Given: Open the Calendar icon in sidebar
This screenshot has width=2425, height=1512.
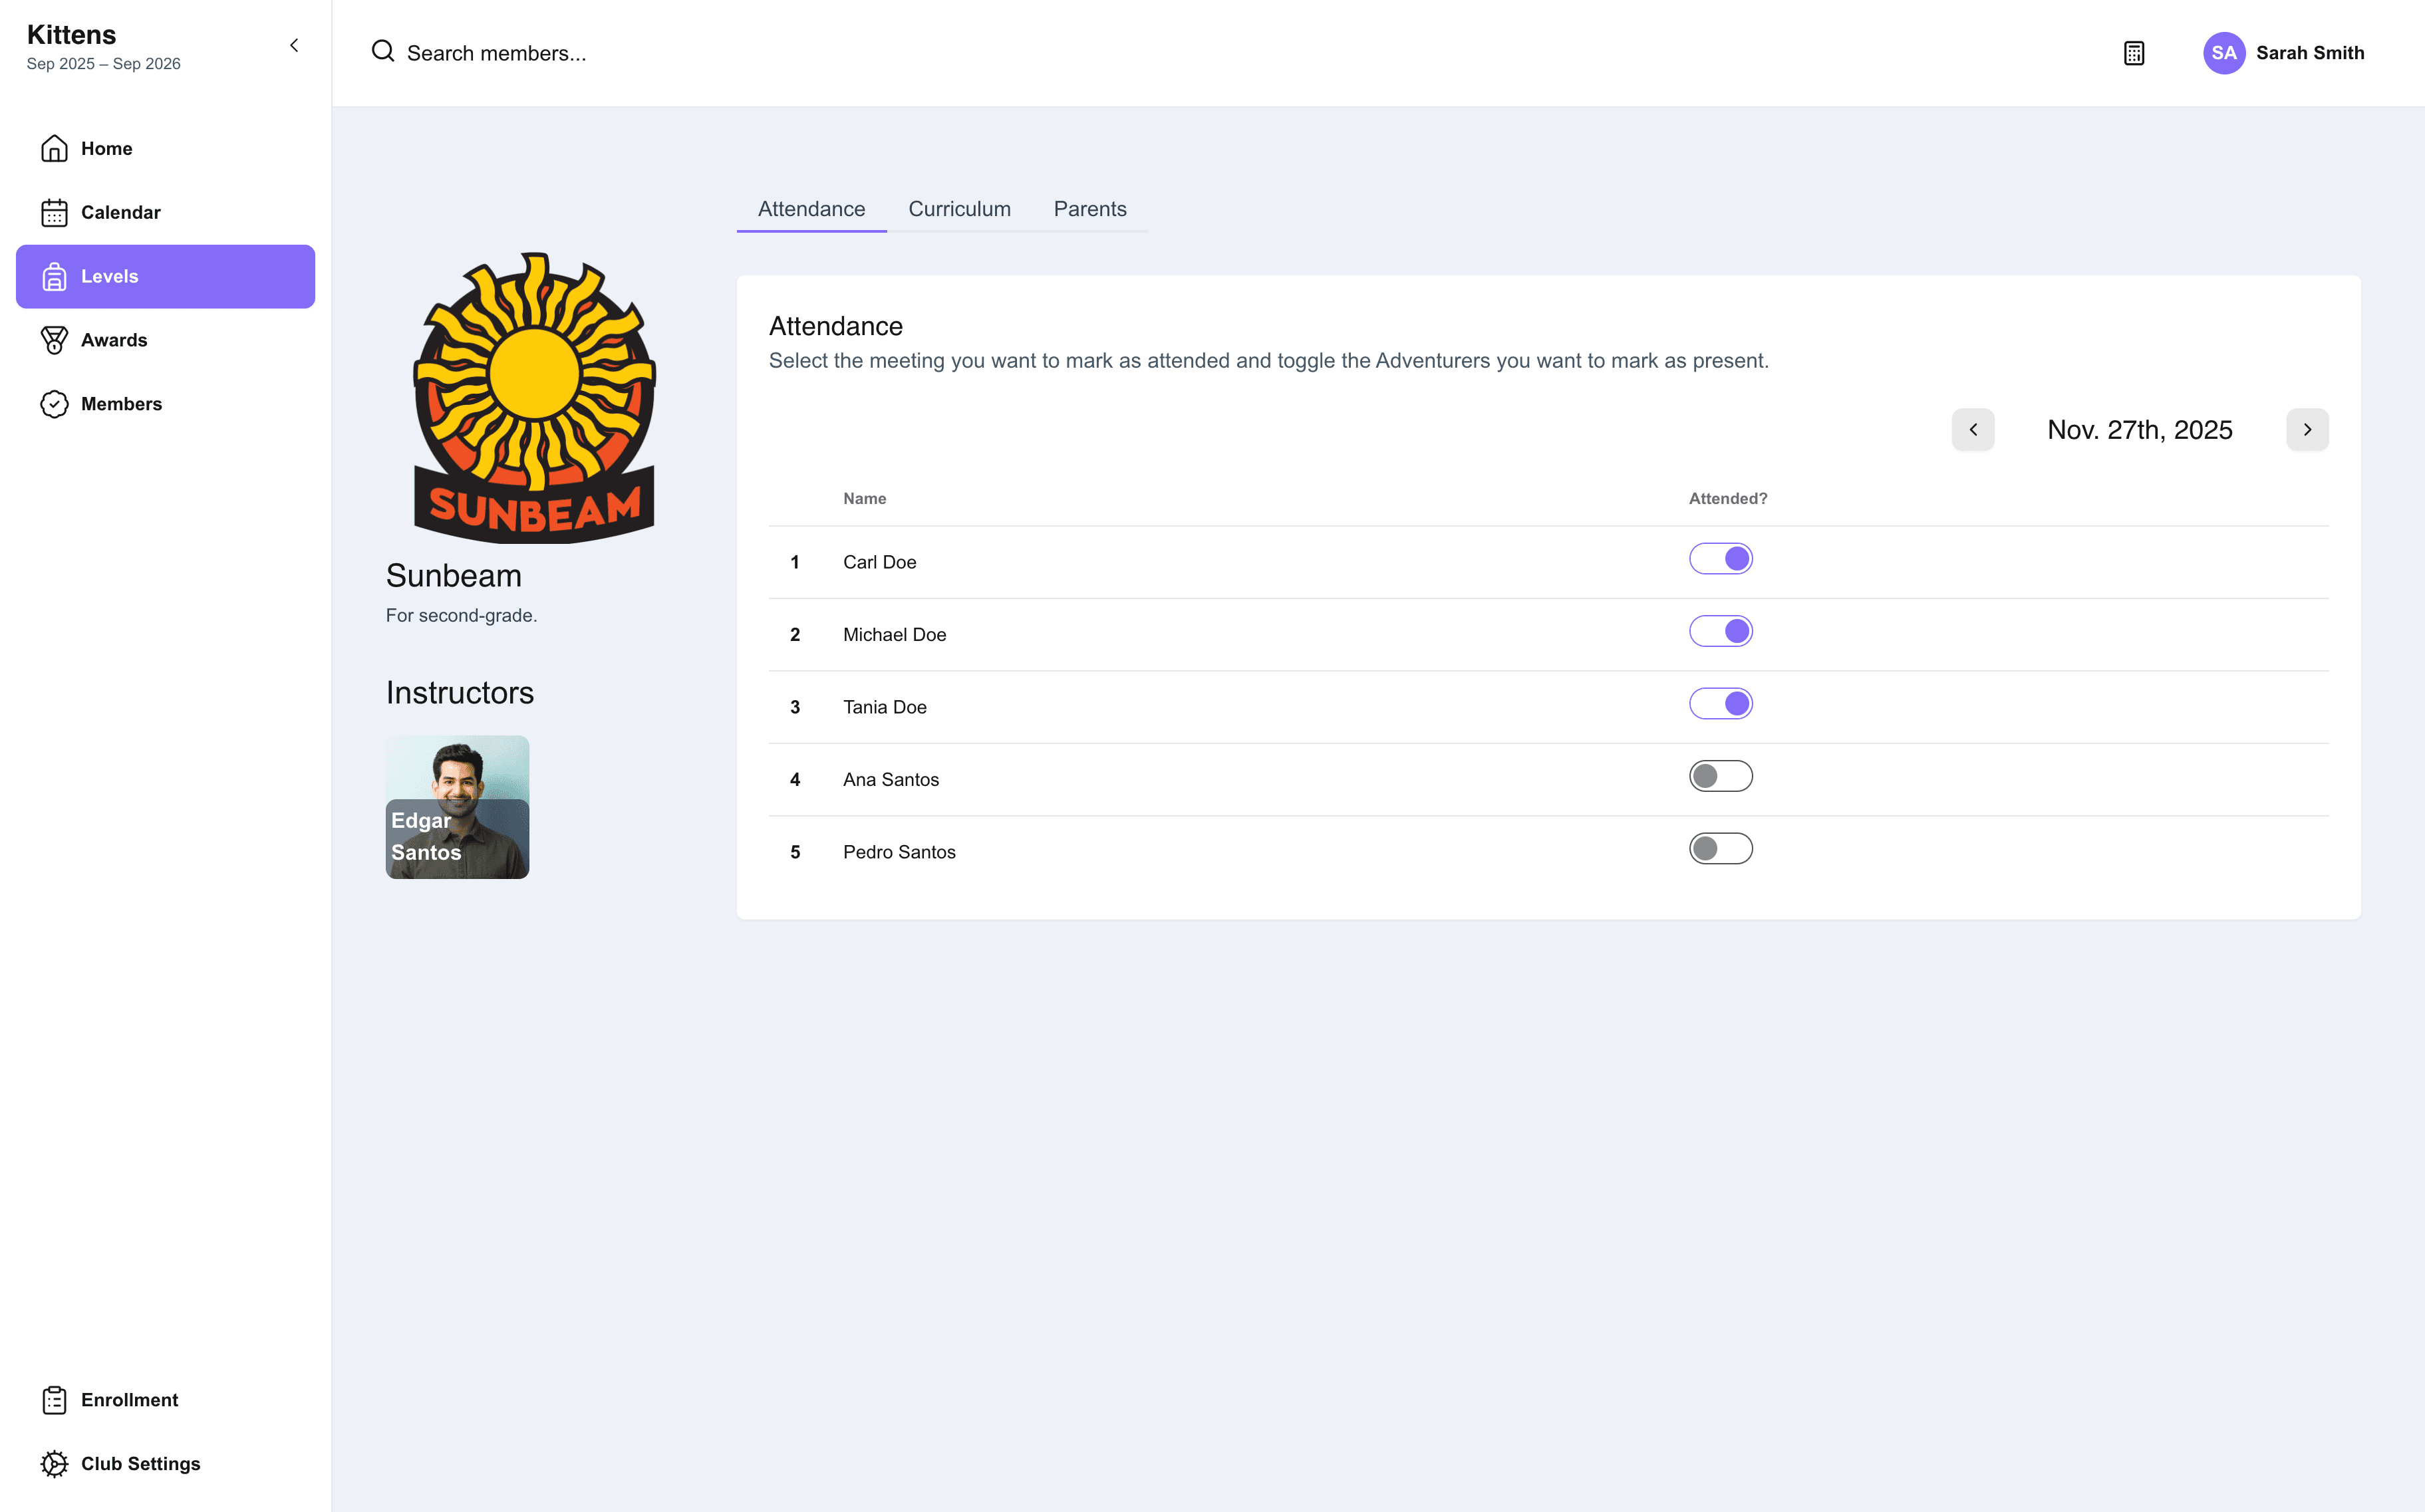Looking at the screenshot, I should [x=54, y=212].
